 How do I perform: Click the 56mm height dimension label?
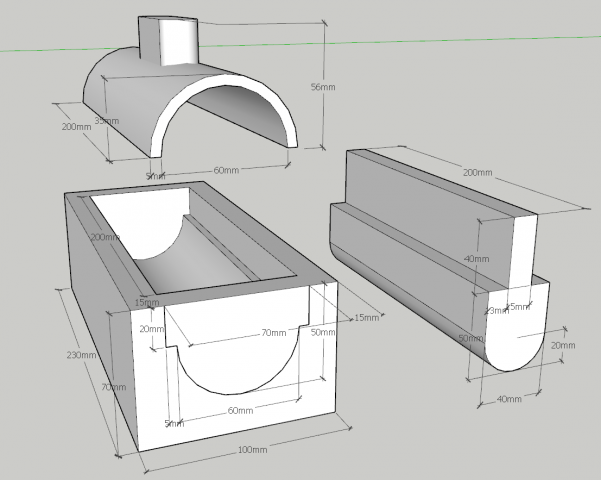pyautogui.click(x=323, y=87)
